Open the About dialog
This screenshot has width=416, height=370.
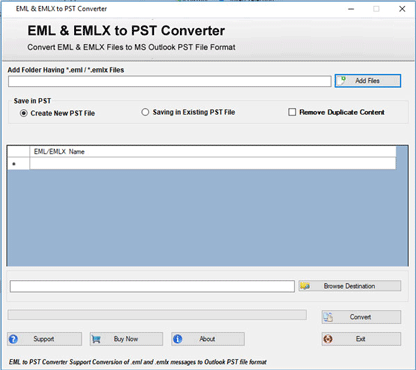(x=208, y=339)
